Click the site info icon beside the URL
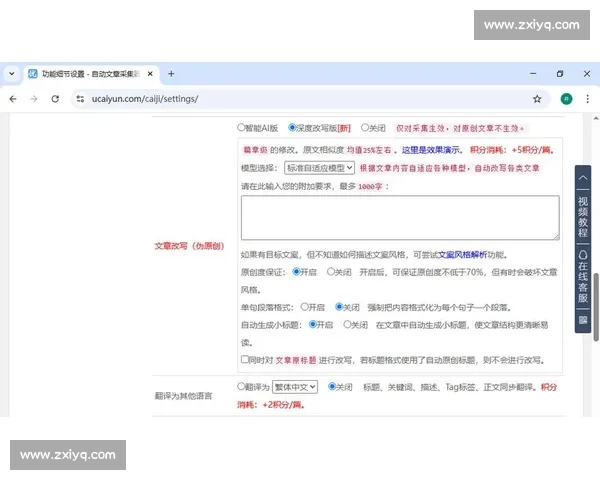 click(81, 99)
